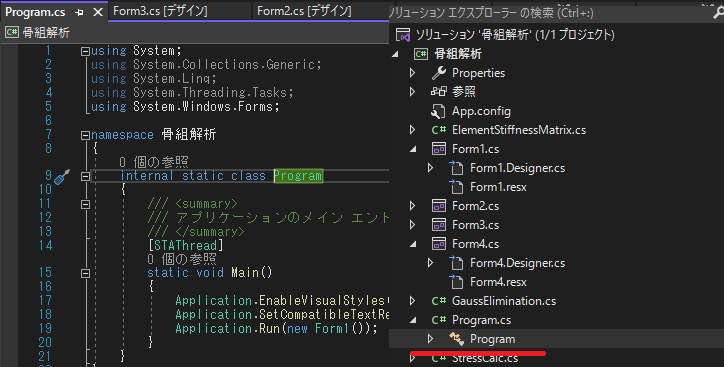Click the line number 20 in the margin
Screen dimensions: 724x367
pos(45,343)
